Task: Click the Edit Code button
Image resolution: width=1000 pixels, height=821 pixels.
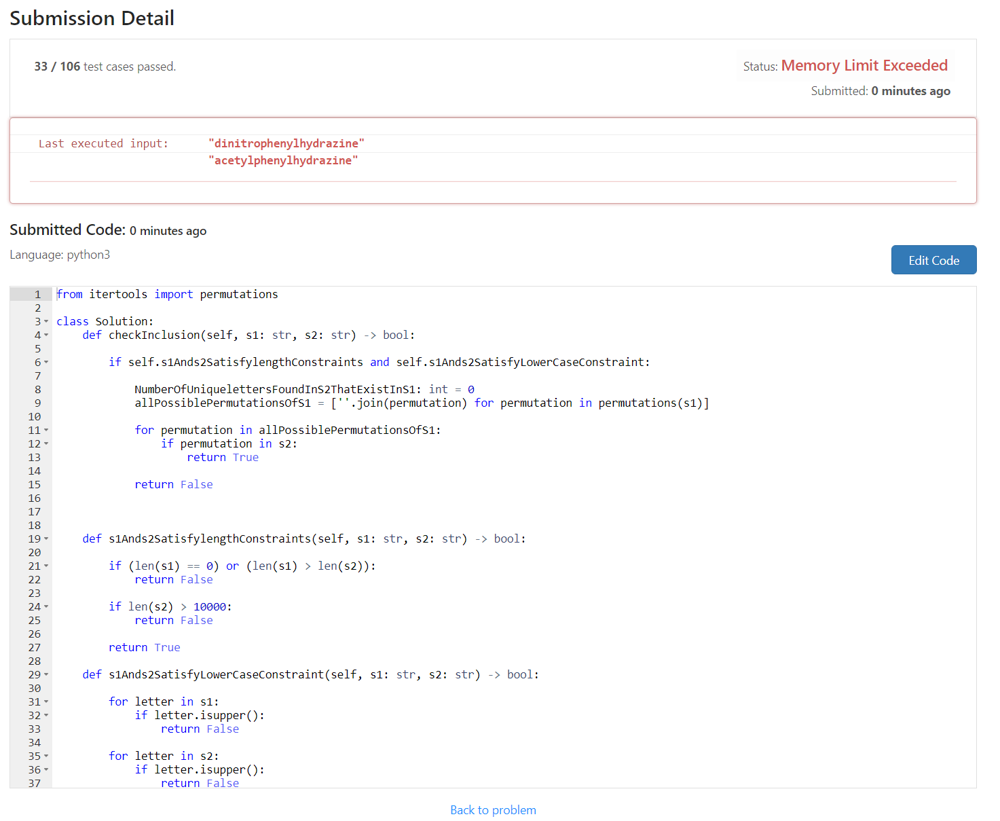Action: click(x=933, y=260)
